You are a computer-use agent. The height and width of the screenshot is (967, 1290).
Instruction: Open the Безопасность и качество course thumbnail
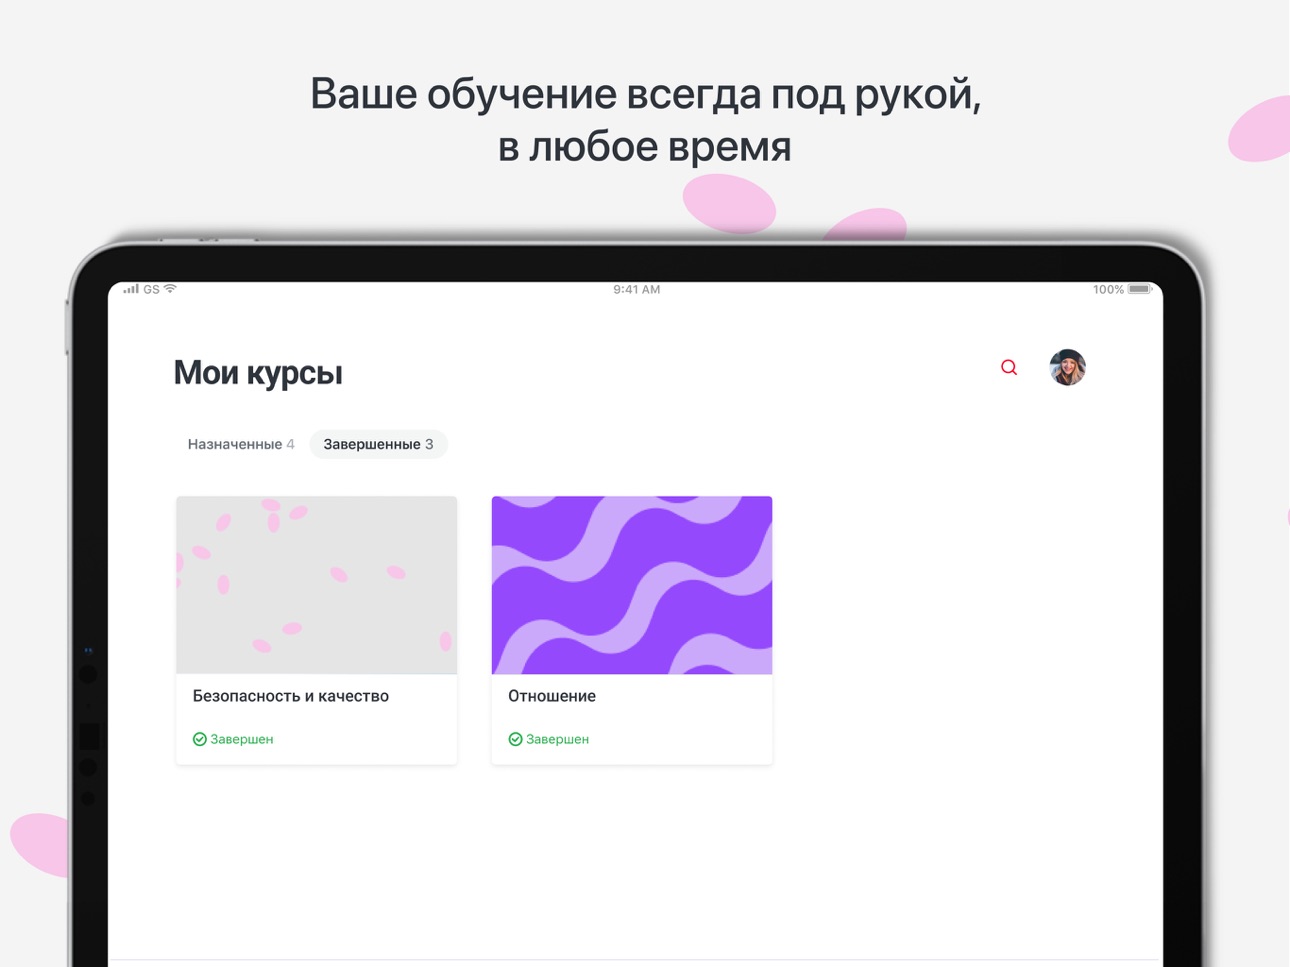pyautogui.click(x=317, y=585)
